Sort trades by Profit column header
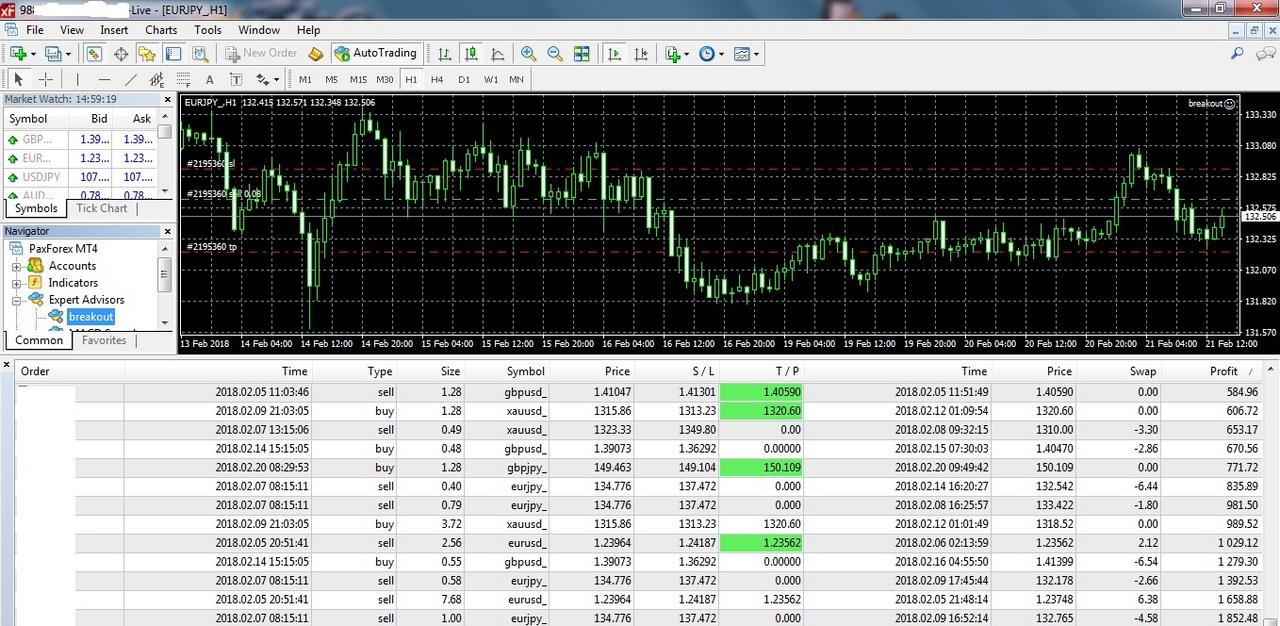Screen dimensions: 1280x626 pos(1223,371)
